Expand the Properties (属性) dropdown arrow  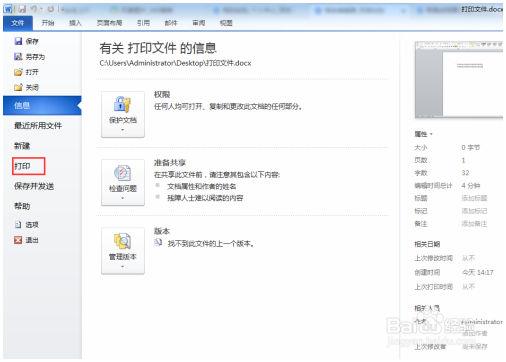(x=431, y=134)
